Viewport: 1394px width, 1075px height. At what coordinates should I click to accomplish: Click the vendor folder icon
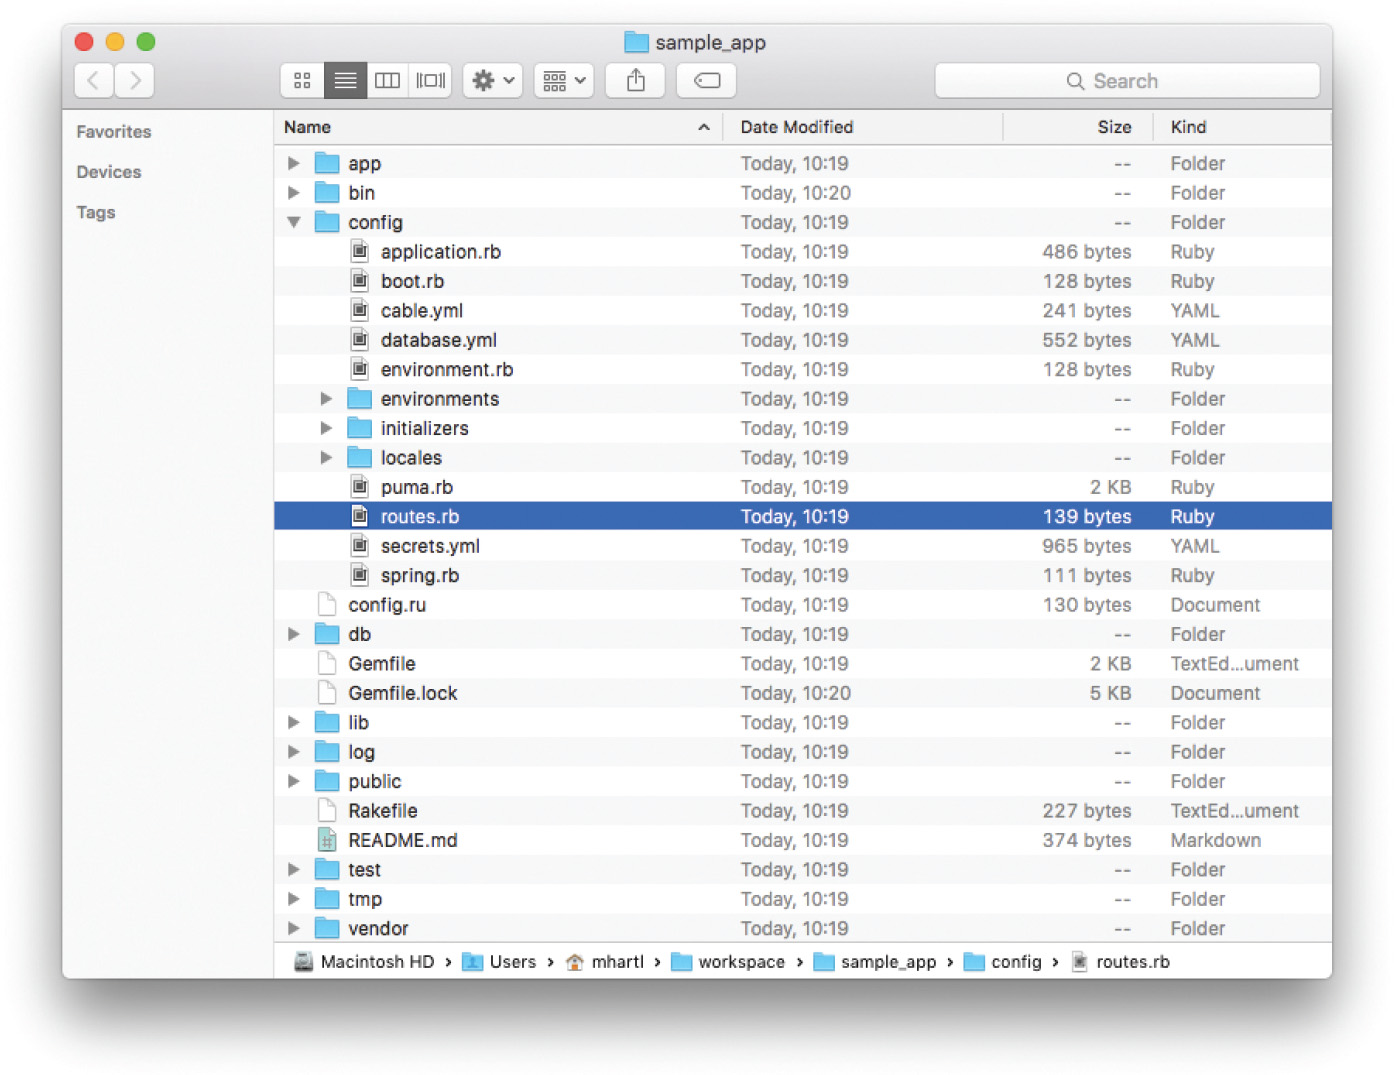coord(327,928)
